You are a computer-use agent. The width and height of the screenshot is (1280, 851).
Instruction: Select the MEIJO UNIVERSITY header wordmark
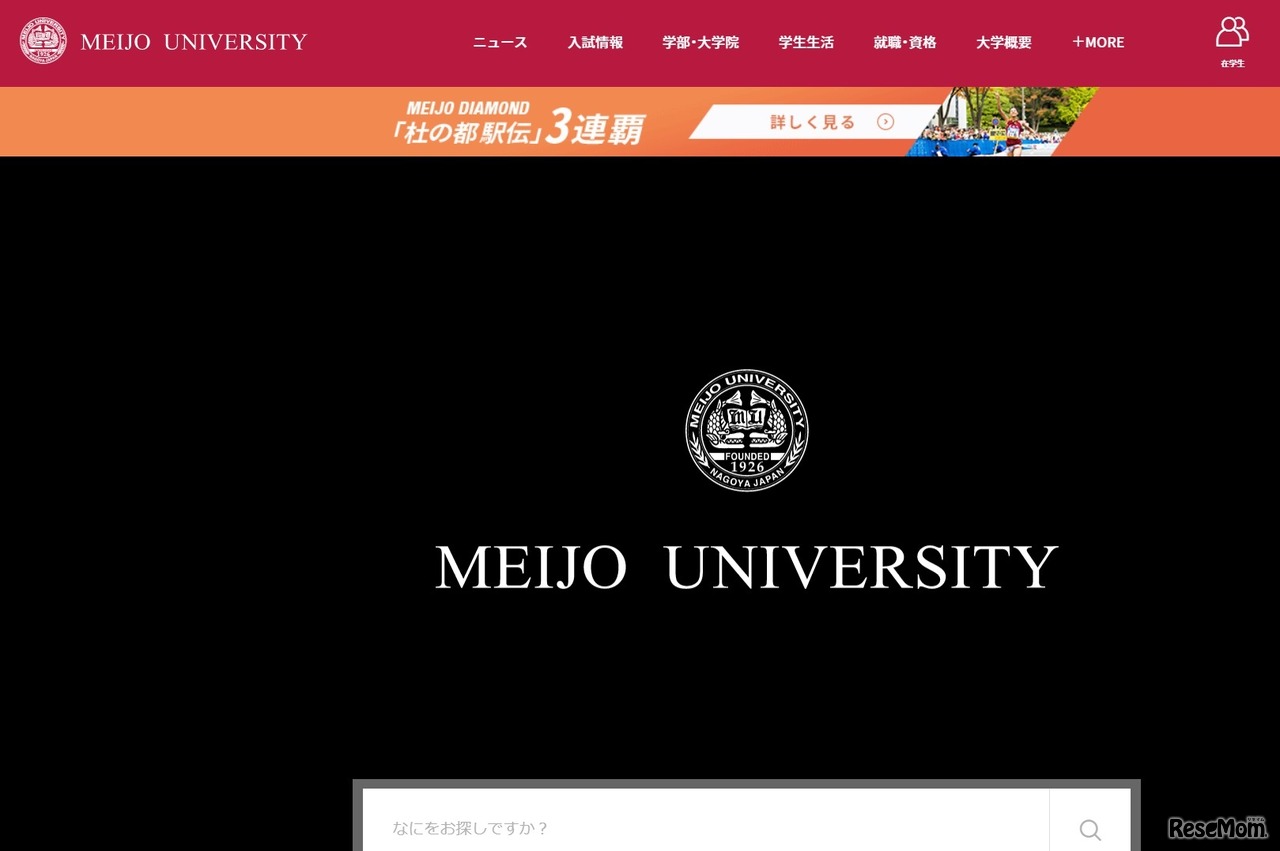tap(193, 42)
